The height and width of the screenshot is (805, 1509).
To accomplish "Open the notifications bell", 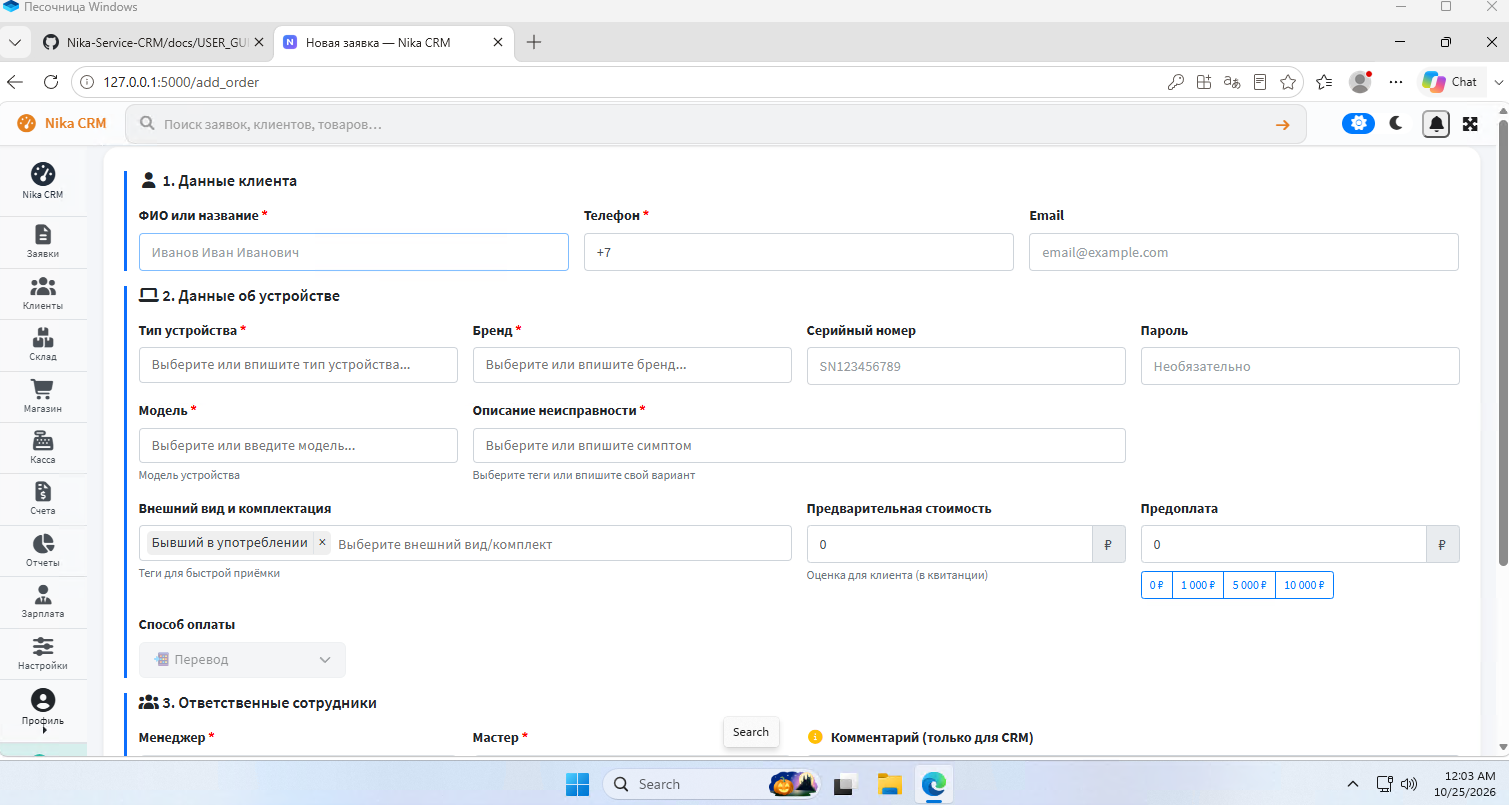I will (1436, 124).
